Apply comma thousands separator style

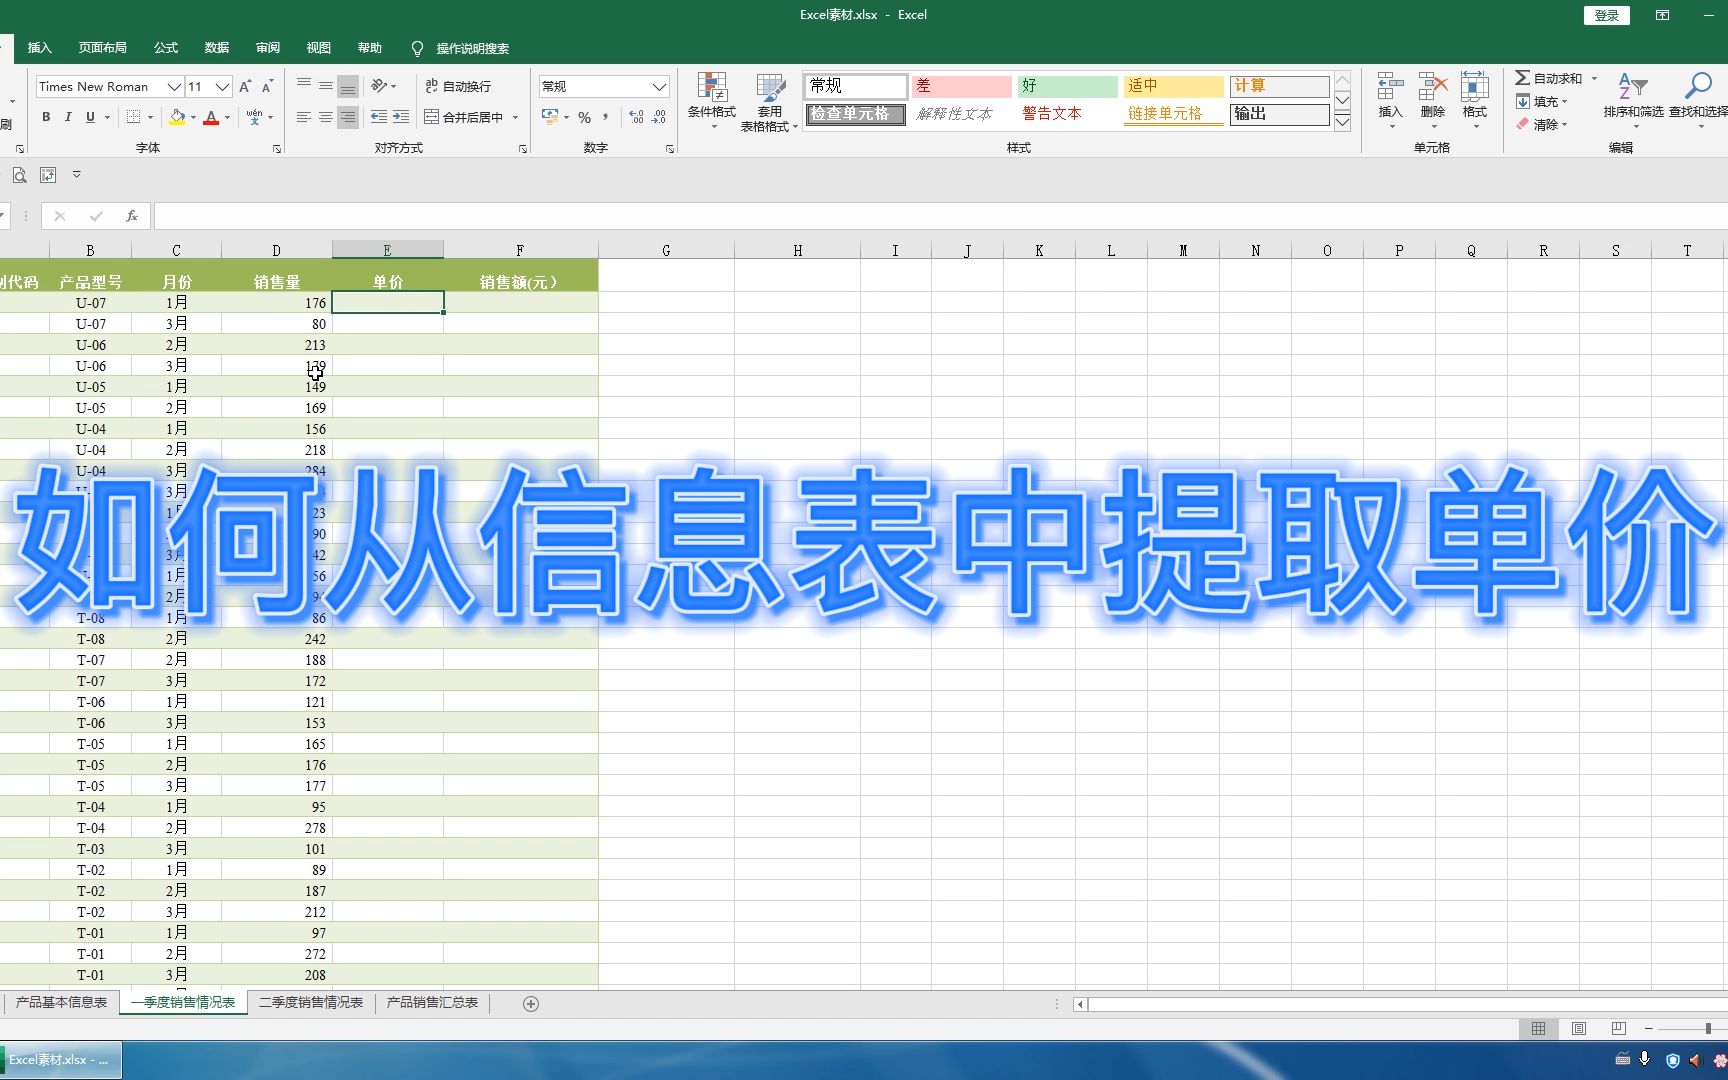click(x=606, y=117)
